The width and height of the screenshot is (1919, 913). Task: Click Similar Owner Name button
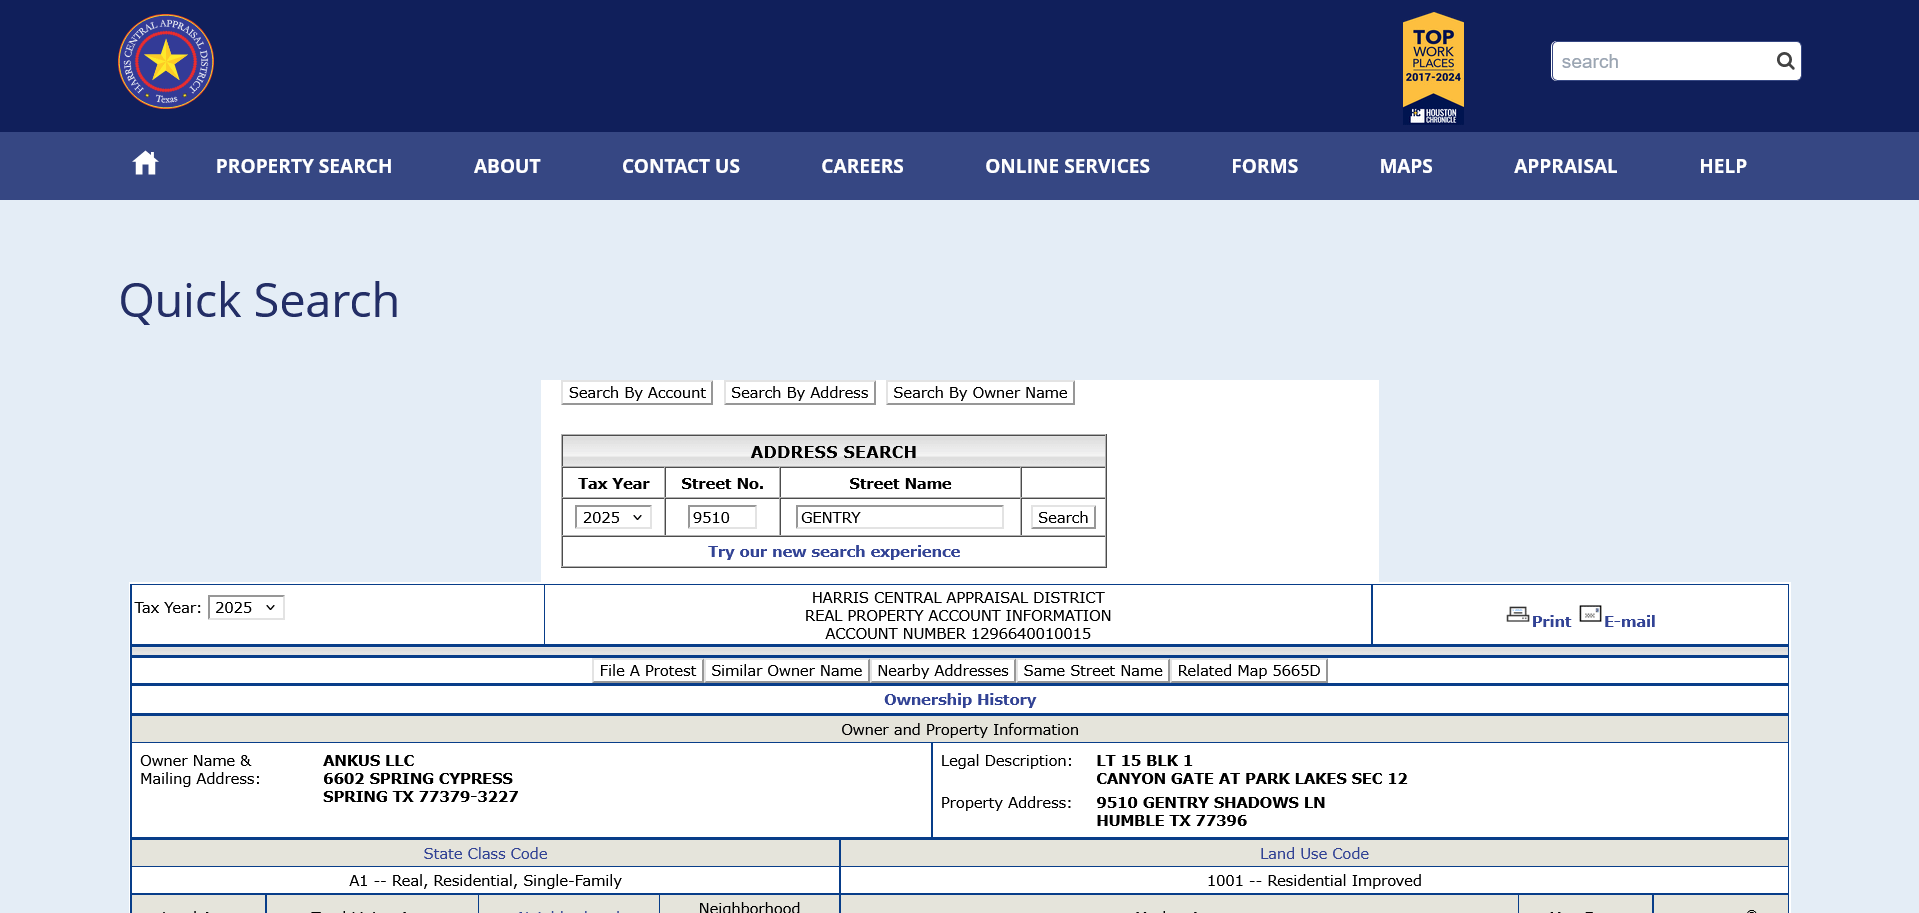pyautogui.click(x=786, y=671)
